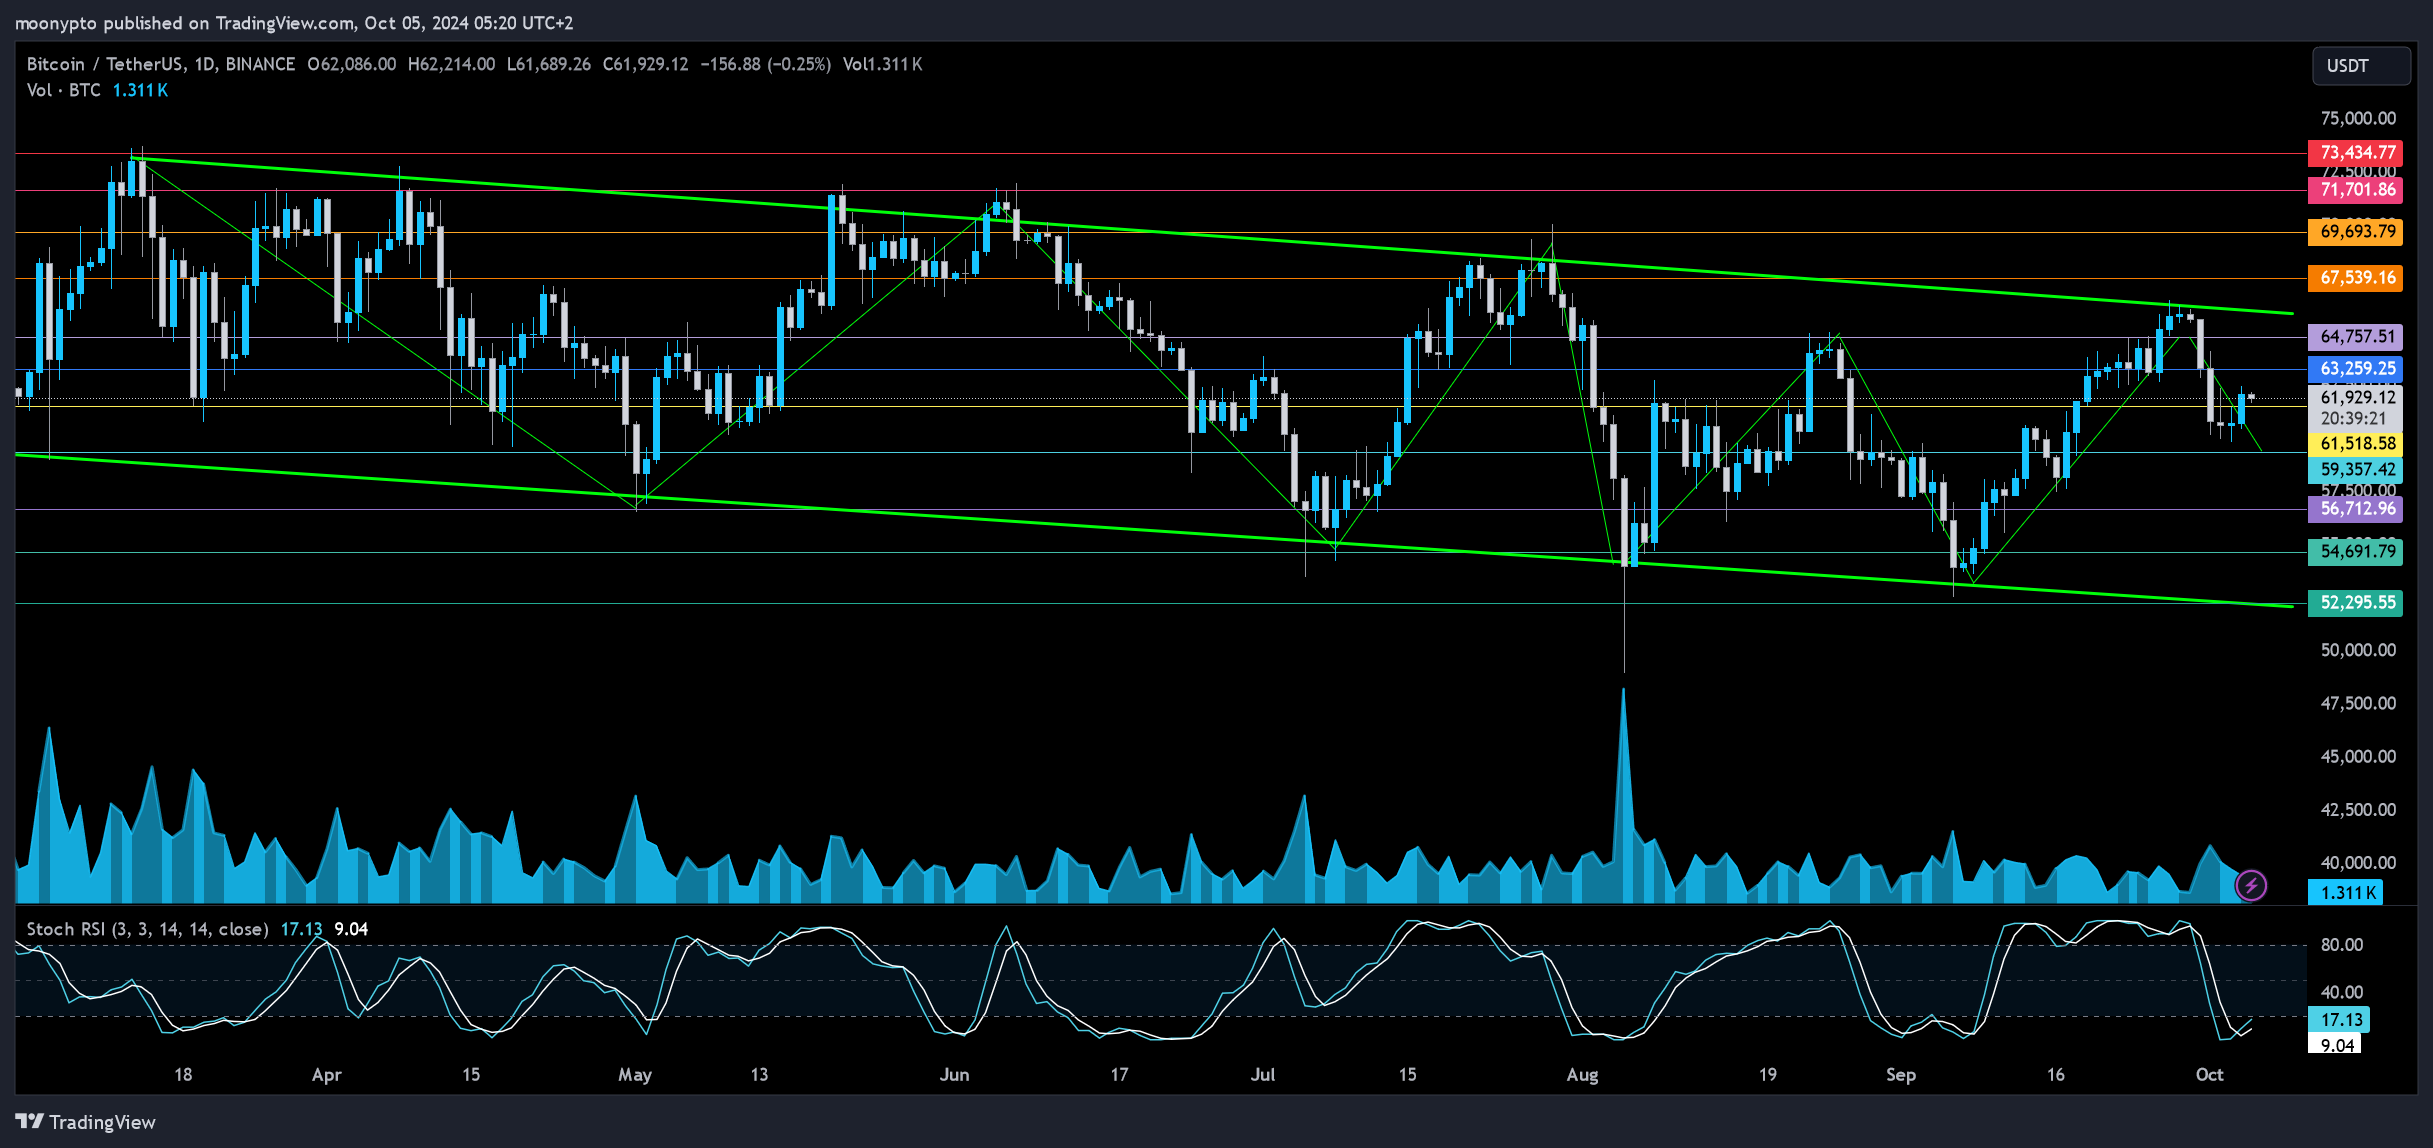Click the 54,691.79 green price label

pyautogui.click(x=2356, y=552)
